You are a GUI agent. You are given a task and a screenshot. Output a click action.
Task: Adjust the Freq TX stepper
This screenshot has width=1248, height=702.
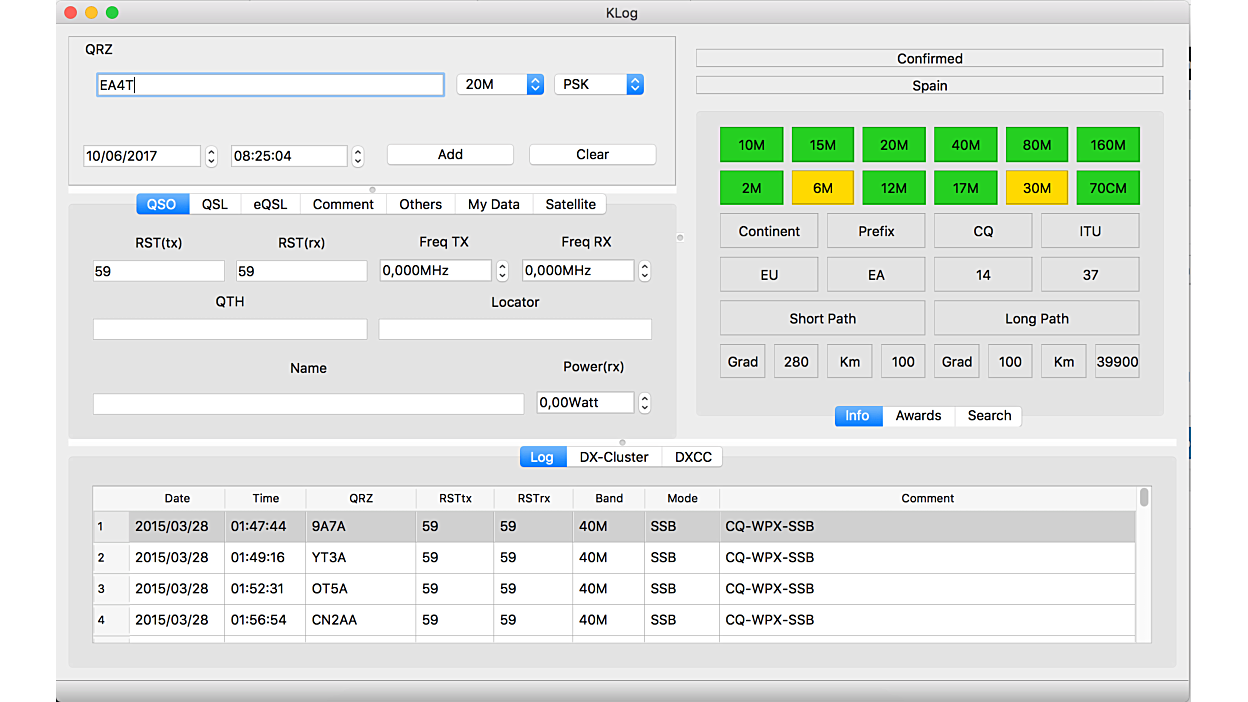tap(502, 271)
